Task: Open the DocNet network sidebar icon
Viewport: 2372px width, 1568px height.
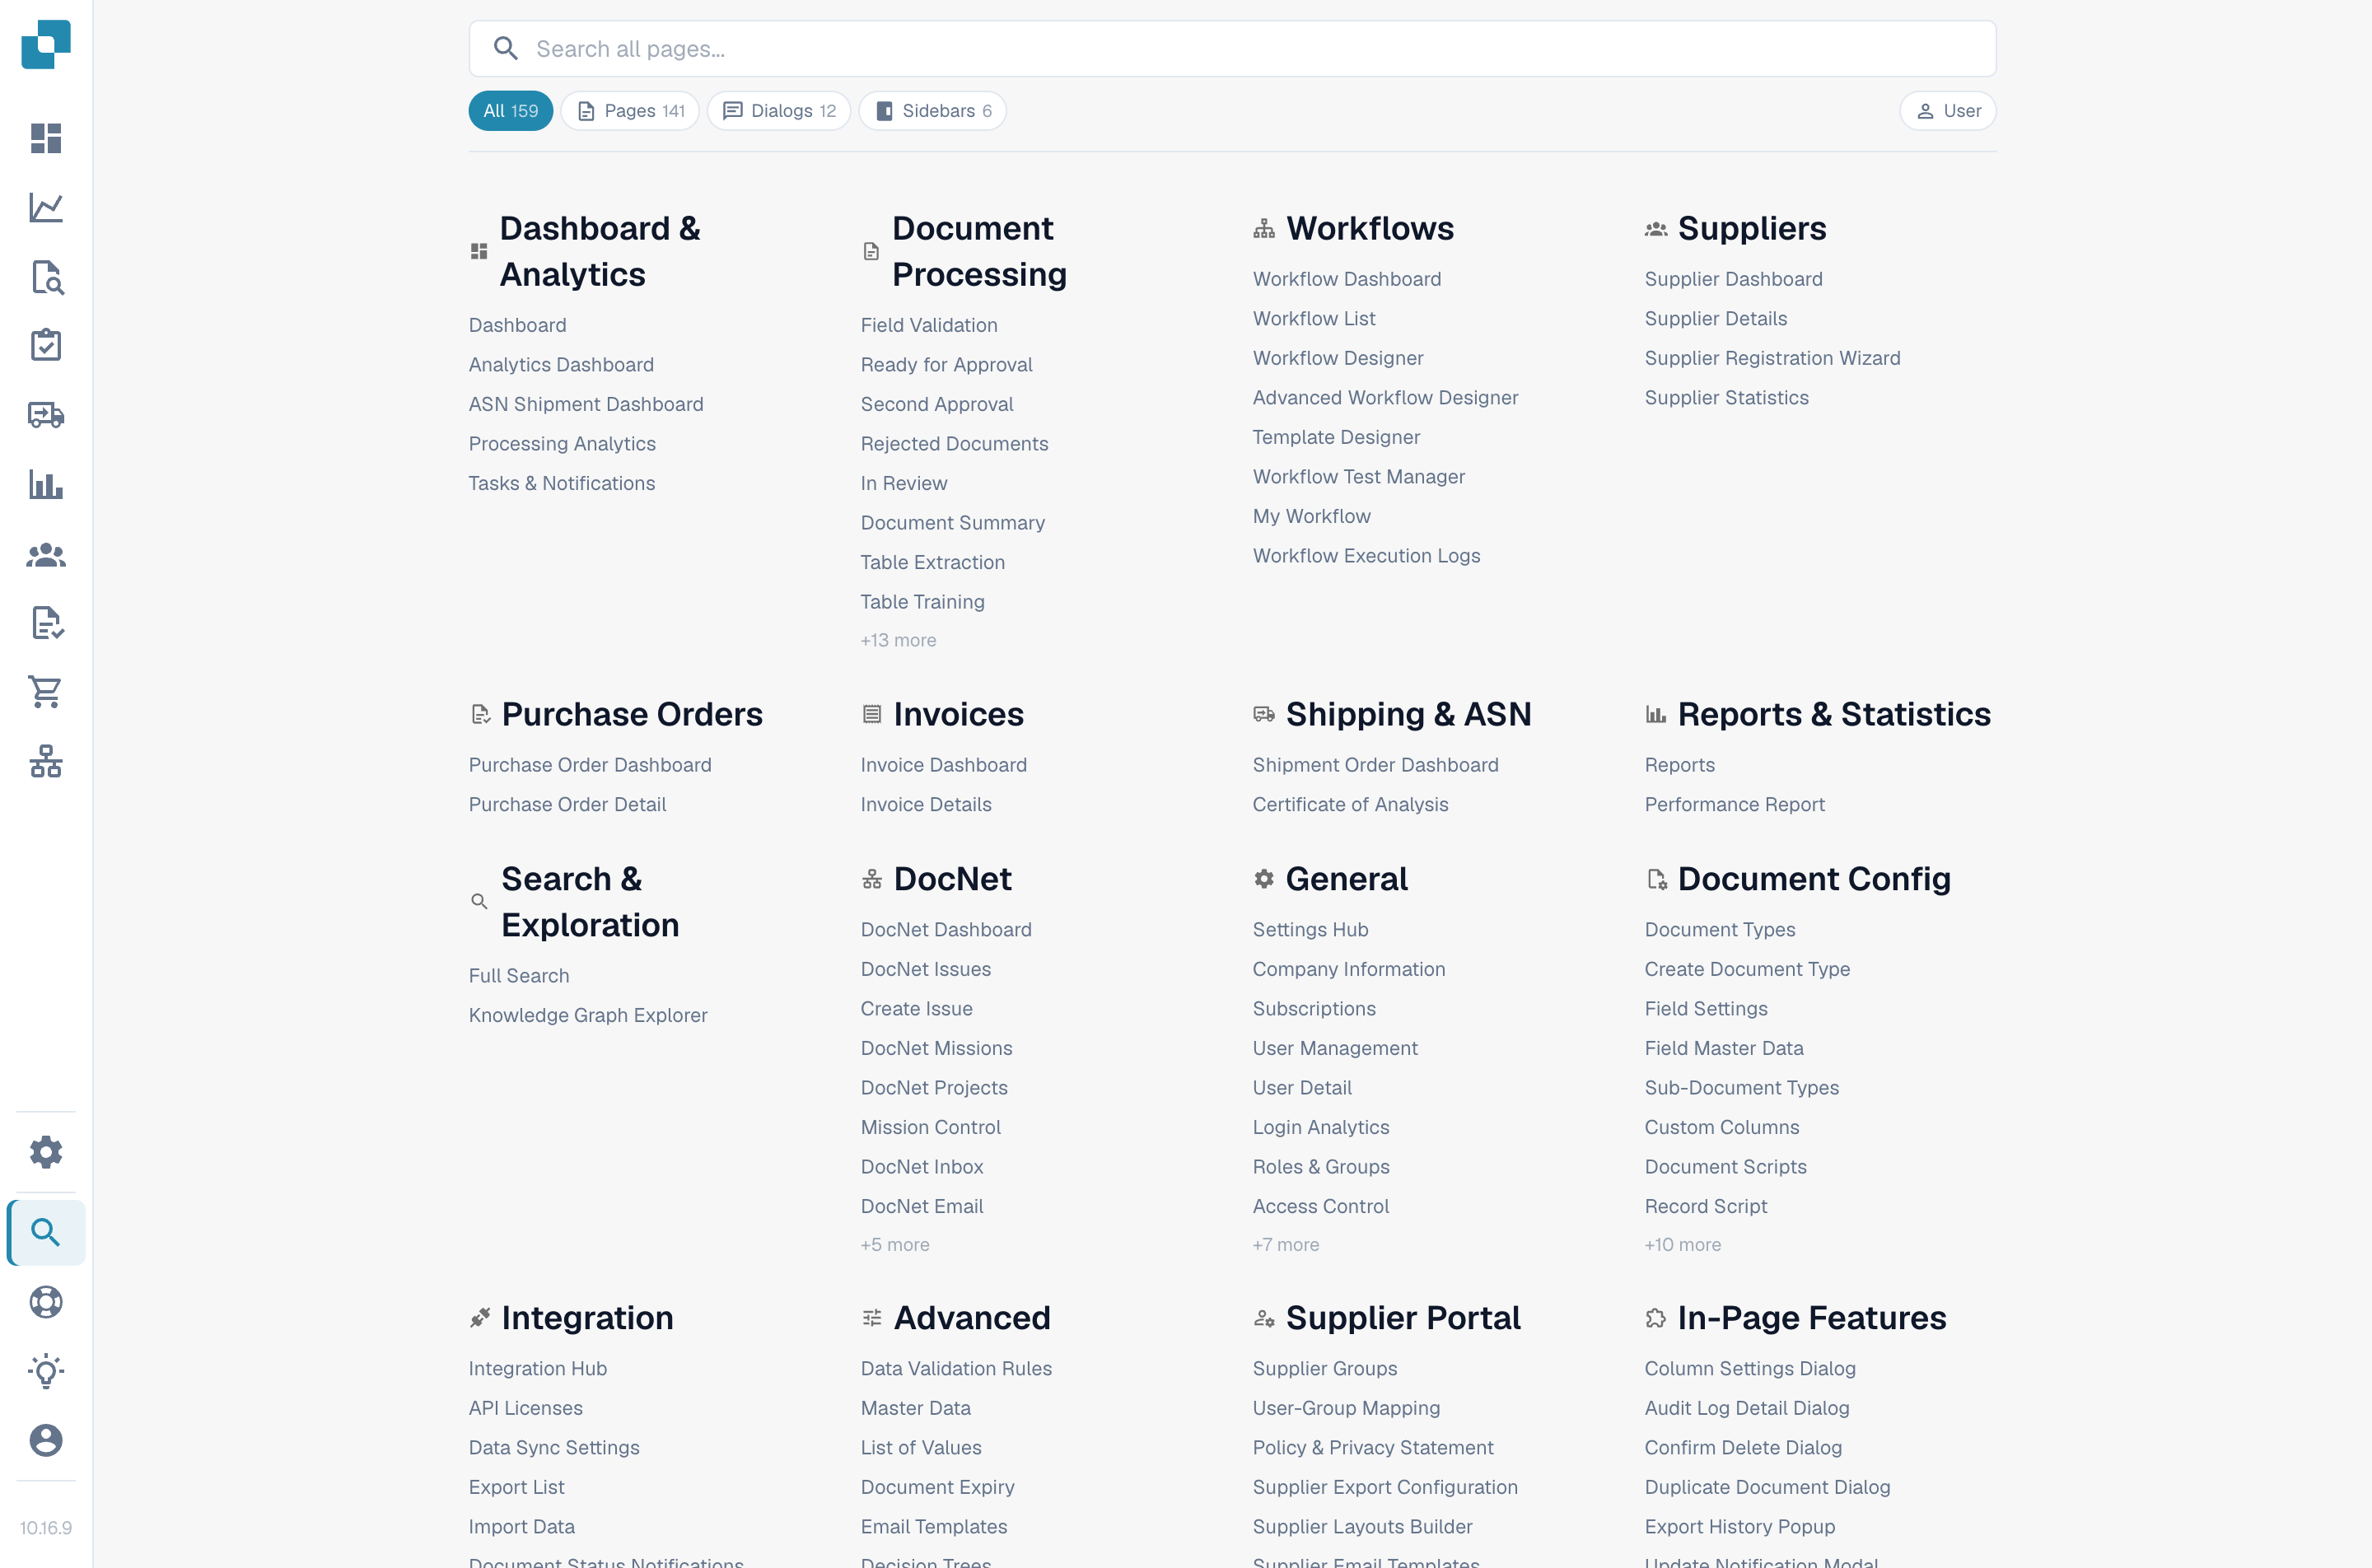Action: pos(46,762)
